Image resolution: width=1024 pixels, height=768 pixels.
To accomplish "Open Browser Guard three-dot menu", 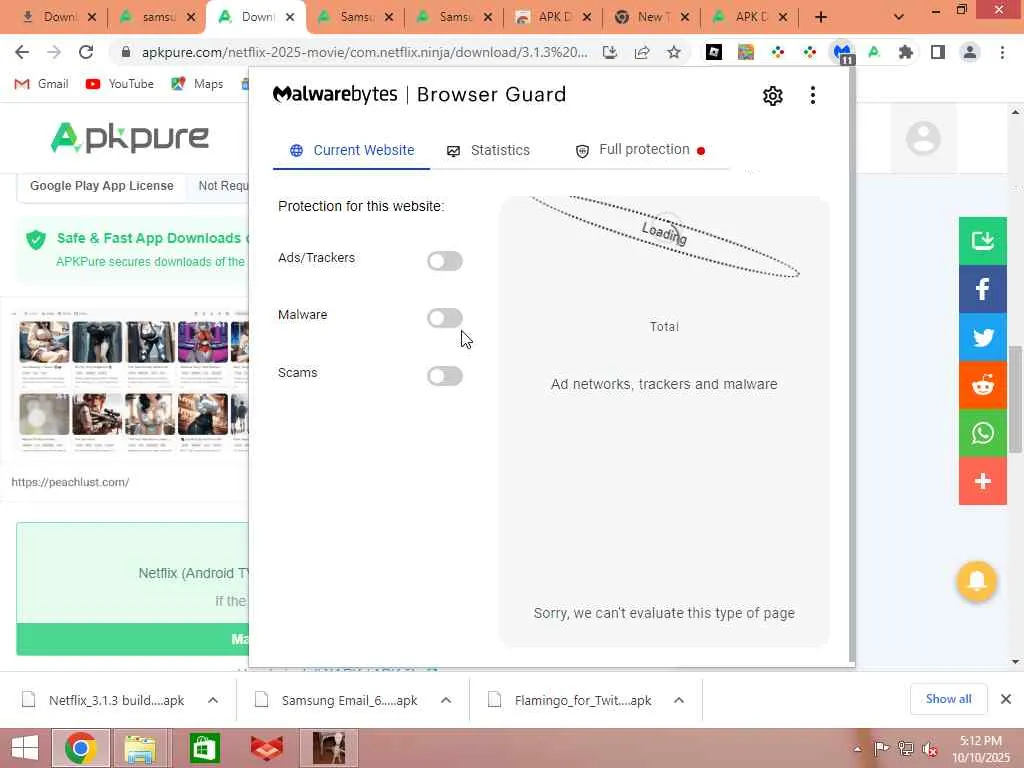I will point(812,95).
